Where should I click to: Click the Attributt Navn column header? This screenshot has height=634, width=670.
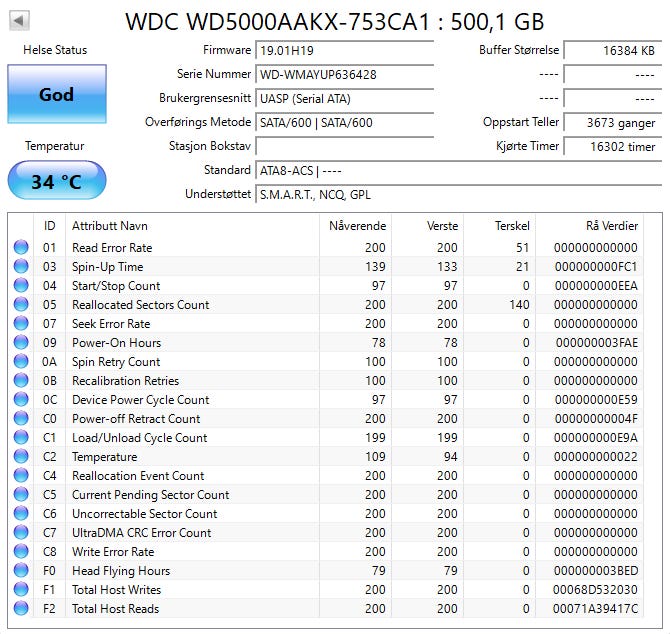pos(192,226)
